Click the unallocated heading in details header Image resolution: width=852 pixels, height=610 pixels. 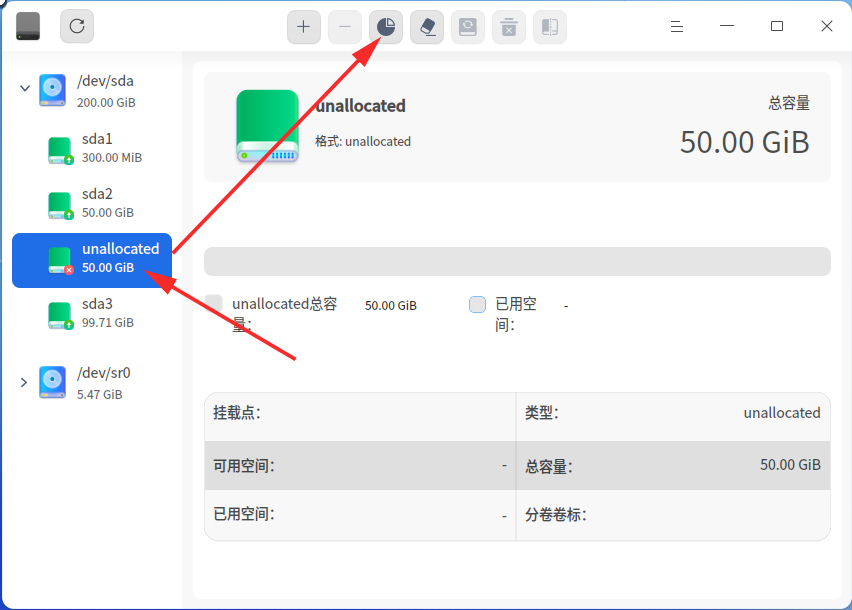click(360, 106)
